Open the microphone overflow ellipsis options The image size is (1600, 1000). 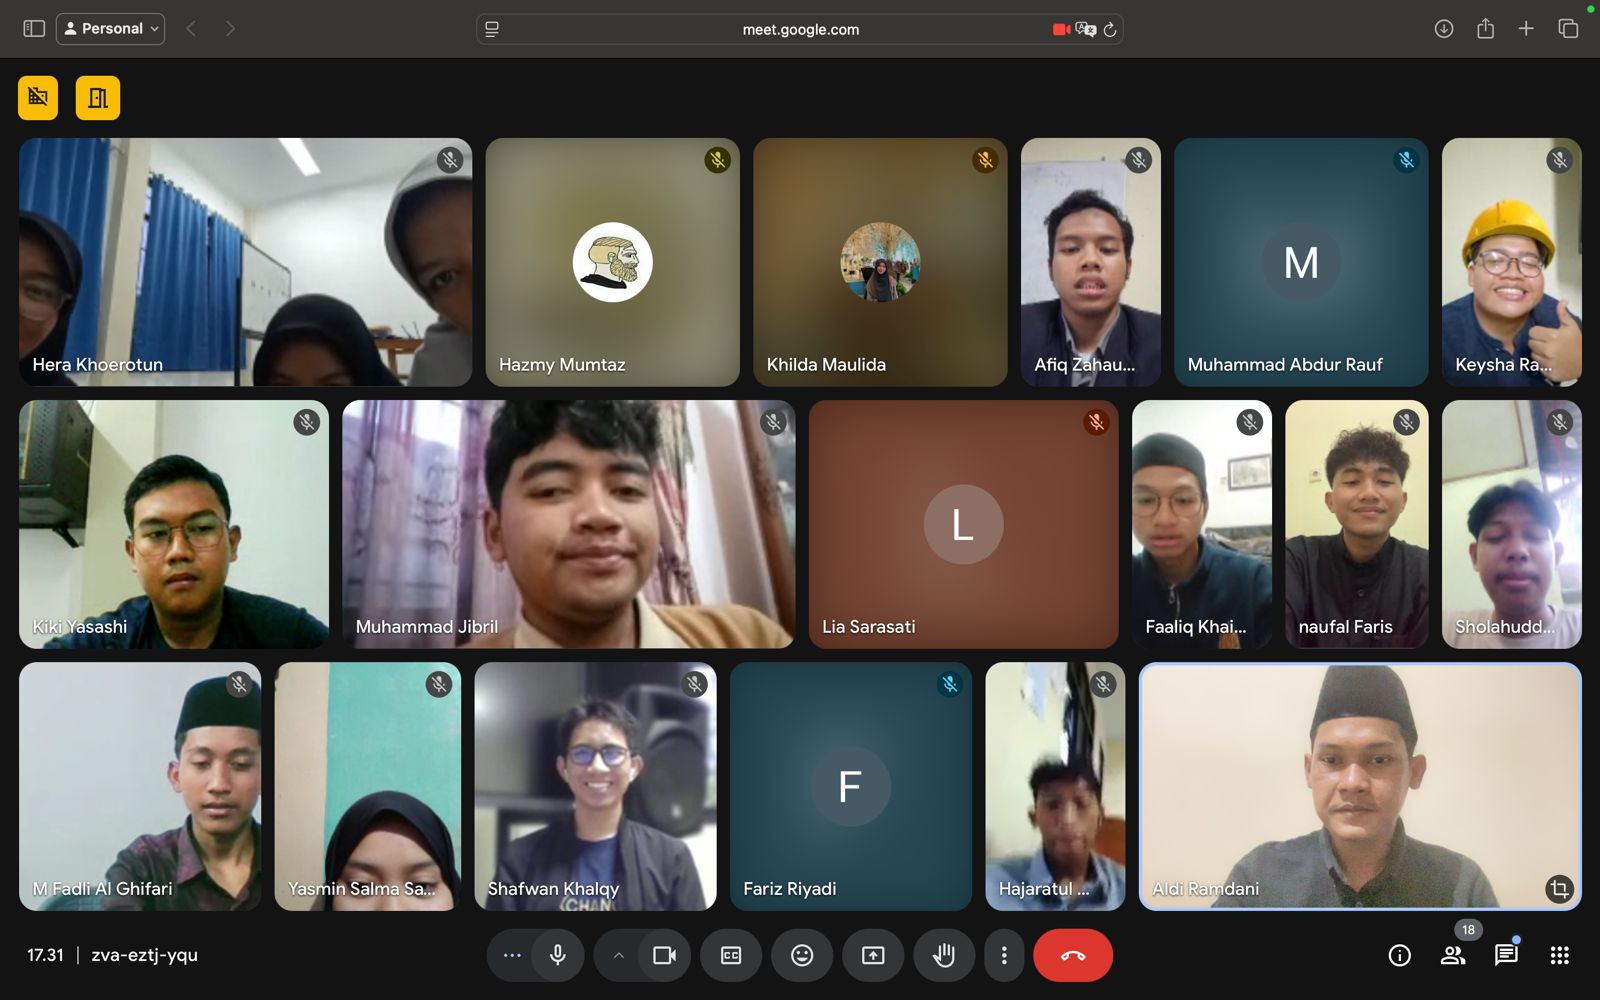(x=511, y=955)
